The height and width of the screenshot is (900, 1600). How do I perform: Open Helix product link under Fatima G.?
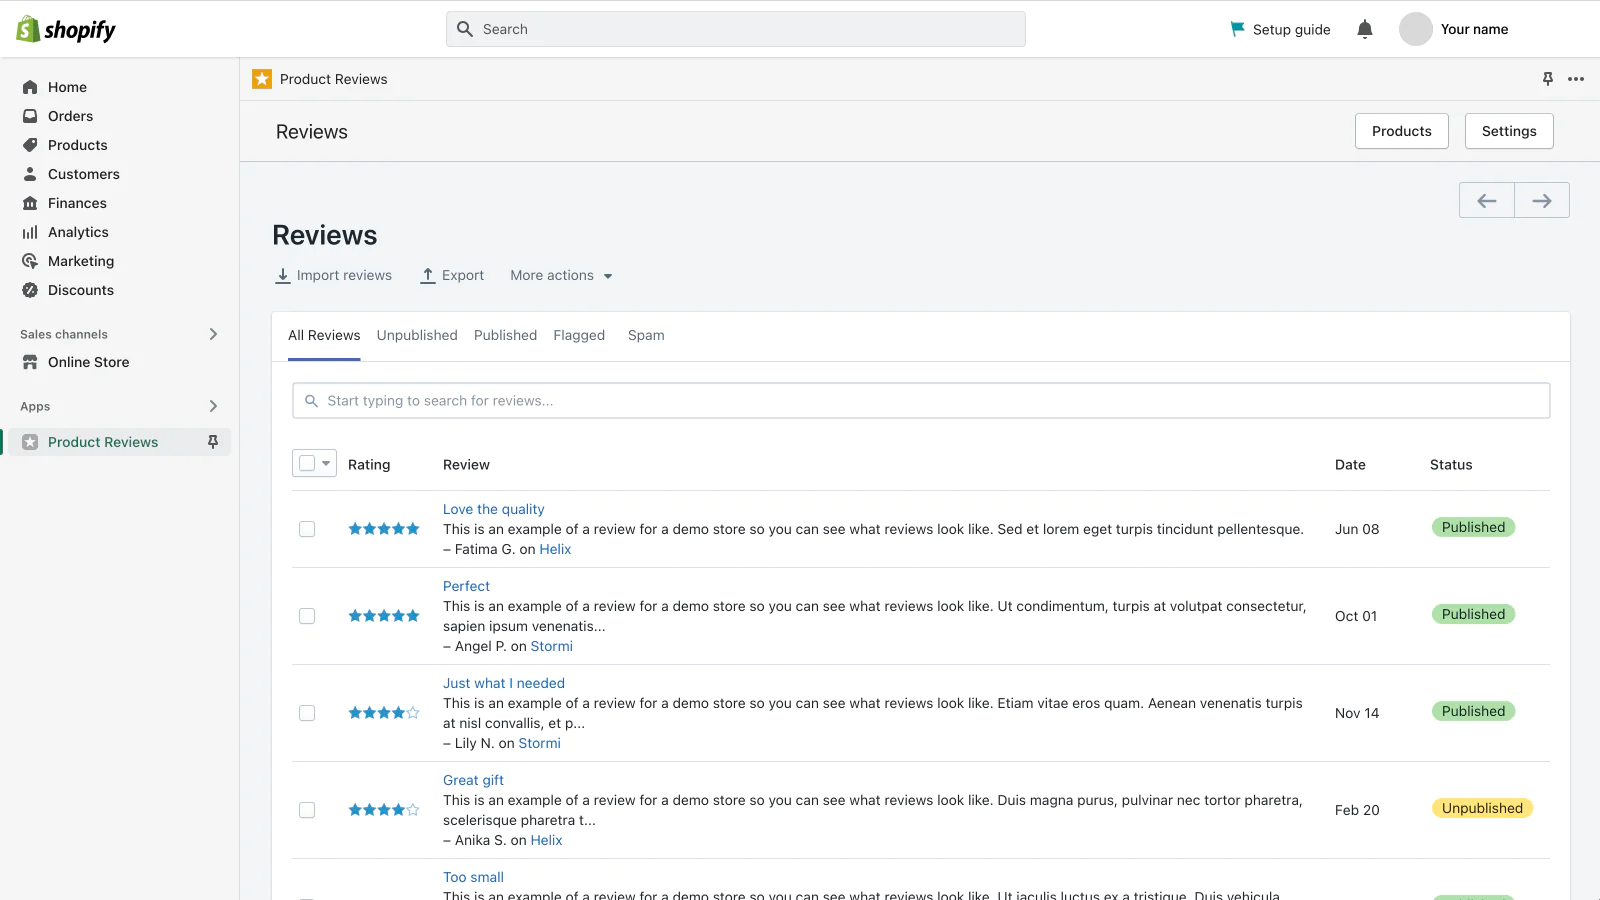click(555, 549)
